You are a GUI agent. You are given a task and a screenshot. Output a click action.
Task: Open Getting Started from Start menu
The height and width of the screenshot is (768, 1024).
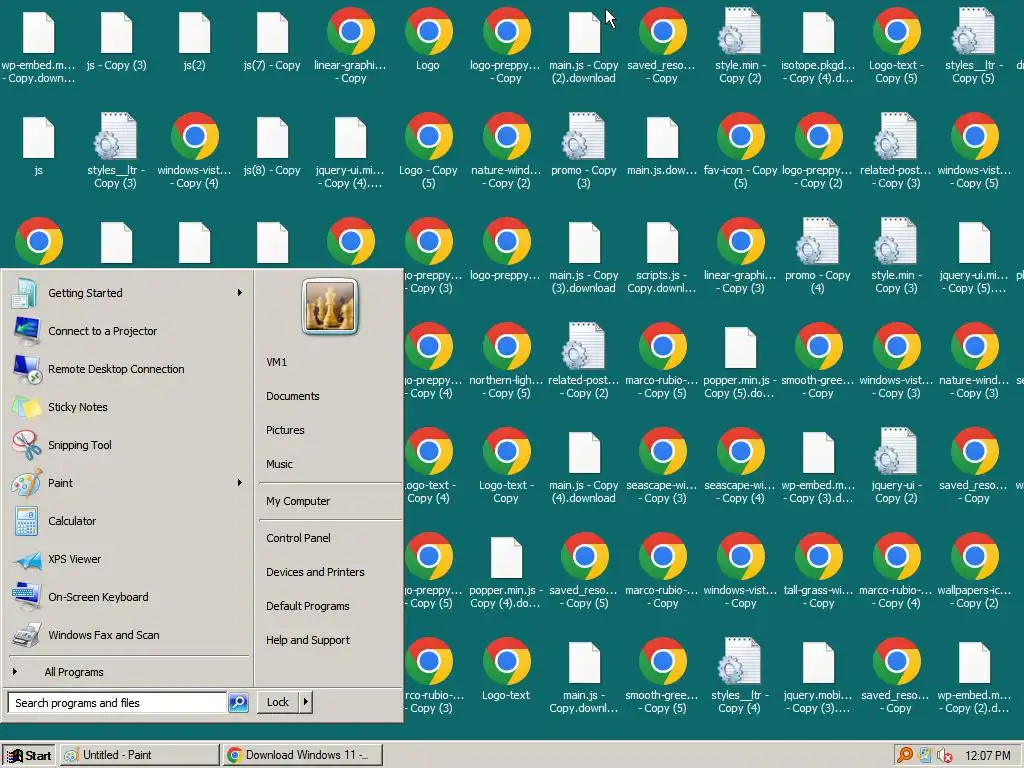[x=127, y=293]
